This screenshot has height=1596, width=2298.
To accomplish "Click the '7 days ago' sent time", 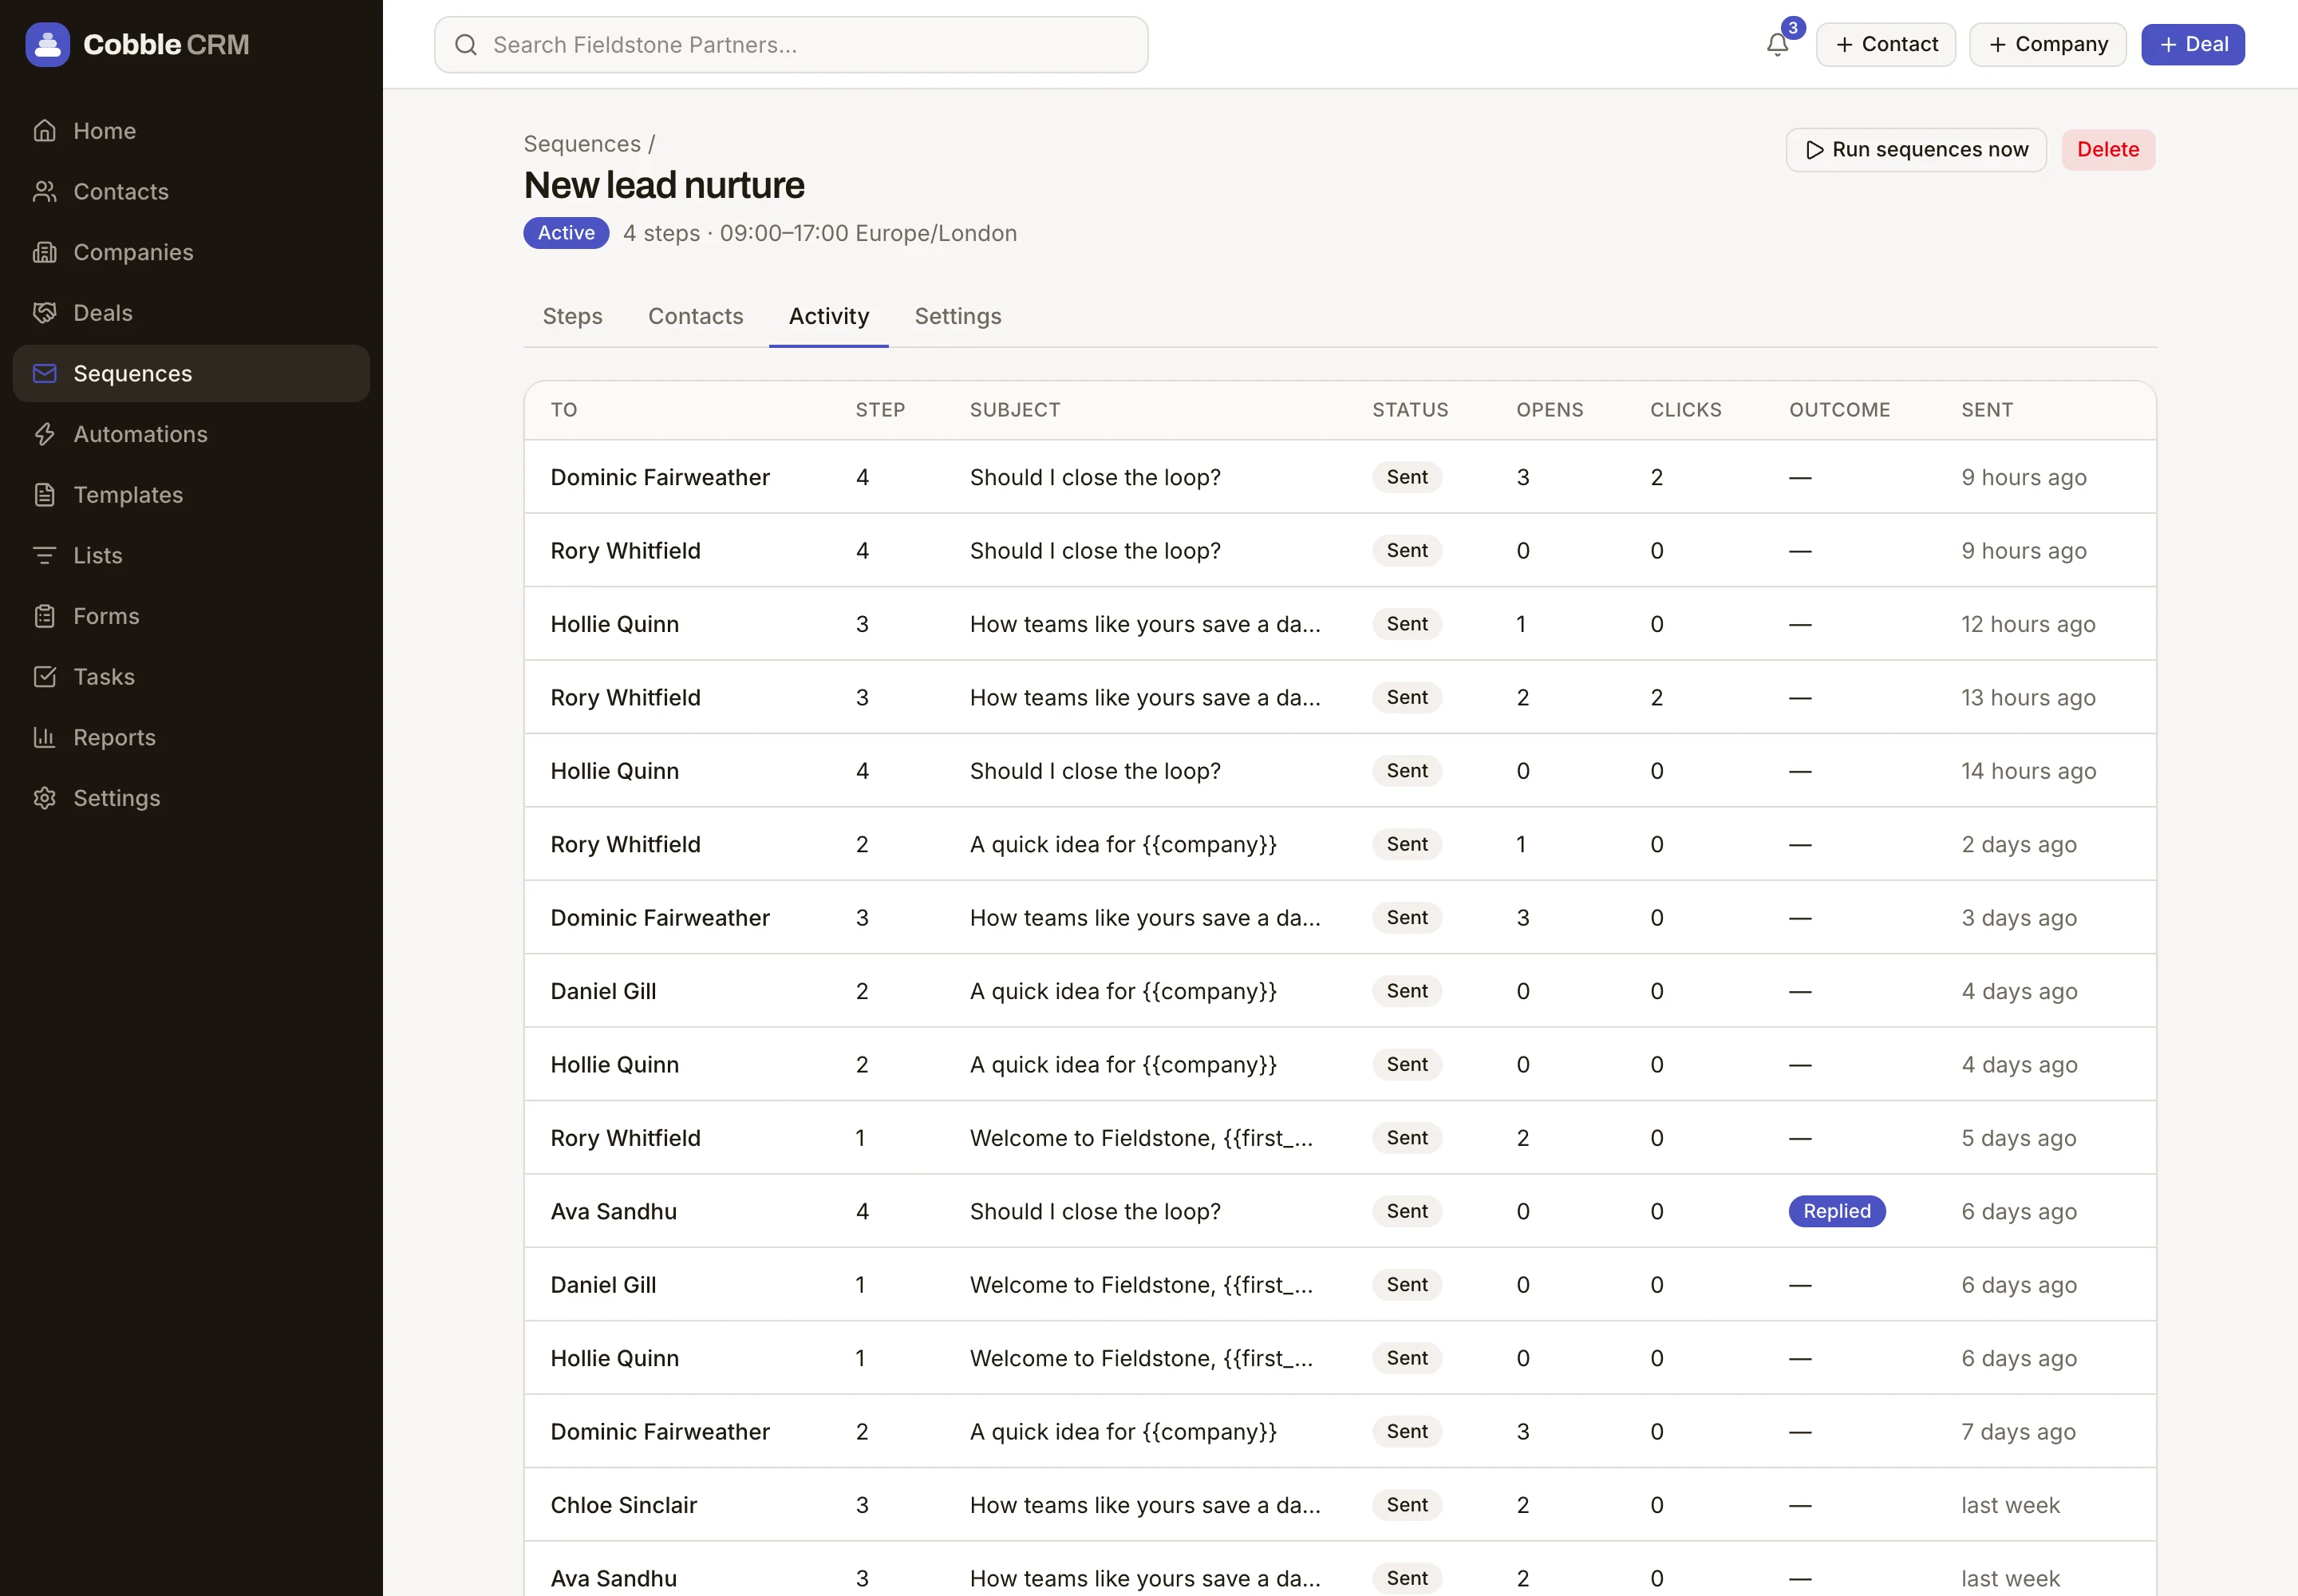I will [x=2018, y=1432].
